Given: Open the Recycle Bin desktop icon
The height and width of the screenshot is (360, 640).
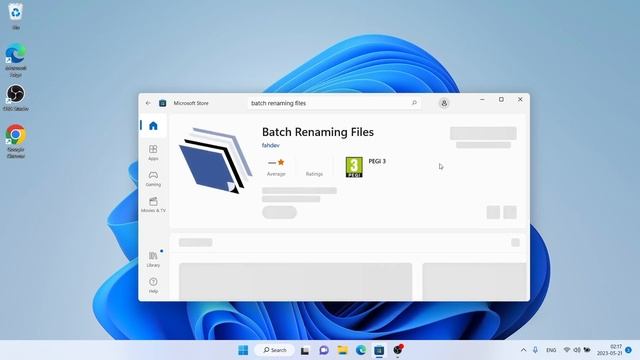Looking at the screenshot, I should 16,16.
